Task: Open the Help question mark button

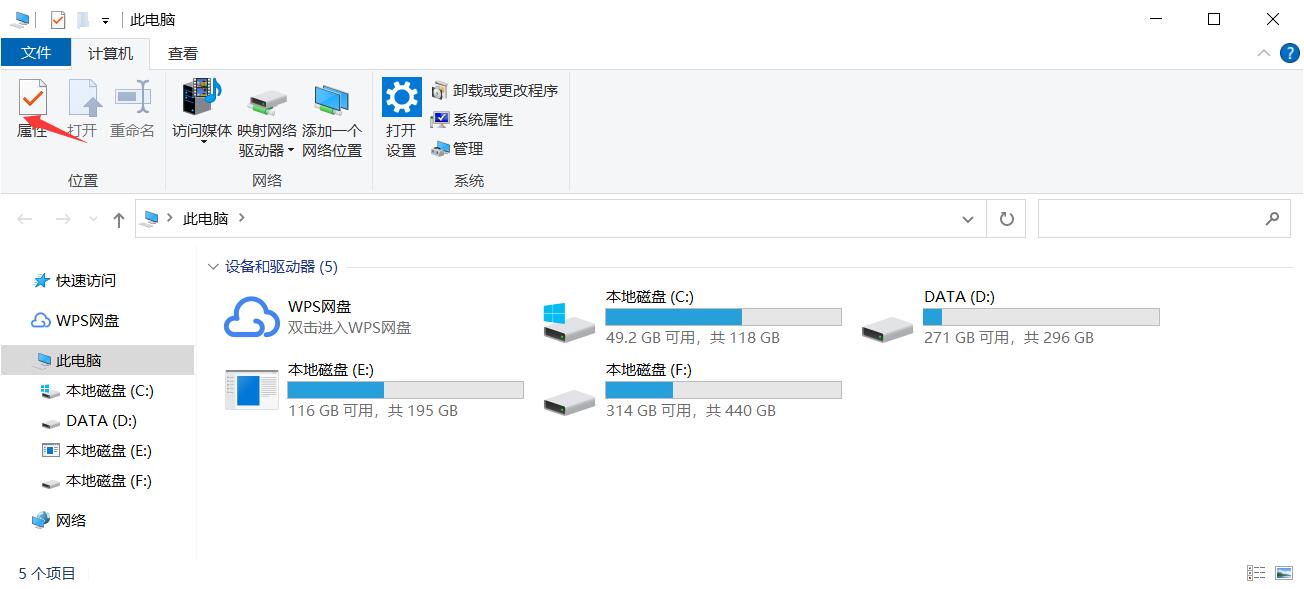Action: (x=1290, y=53)
